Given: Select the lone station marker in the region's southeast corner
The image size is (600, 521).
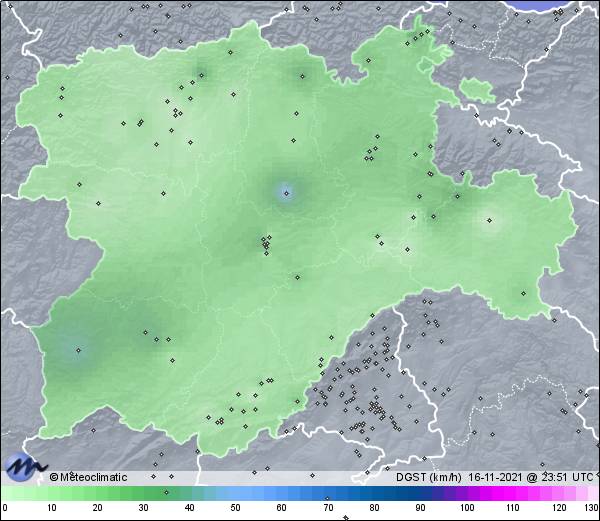Looking at the screenshot, I should 523,293.
